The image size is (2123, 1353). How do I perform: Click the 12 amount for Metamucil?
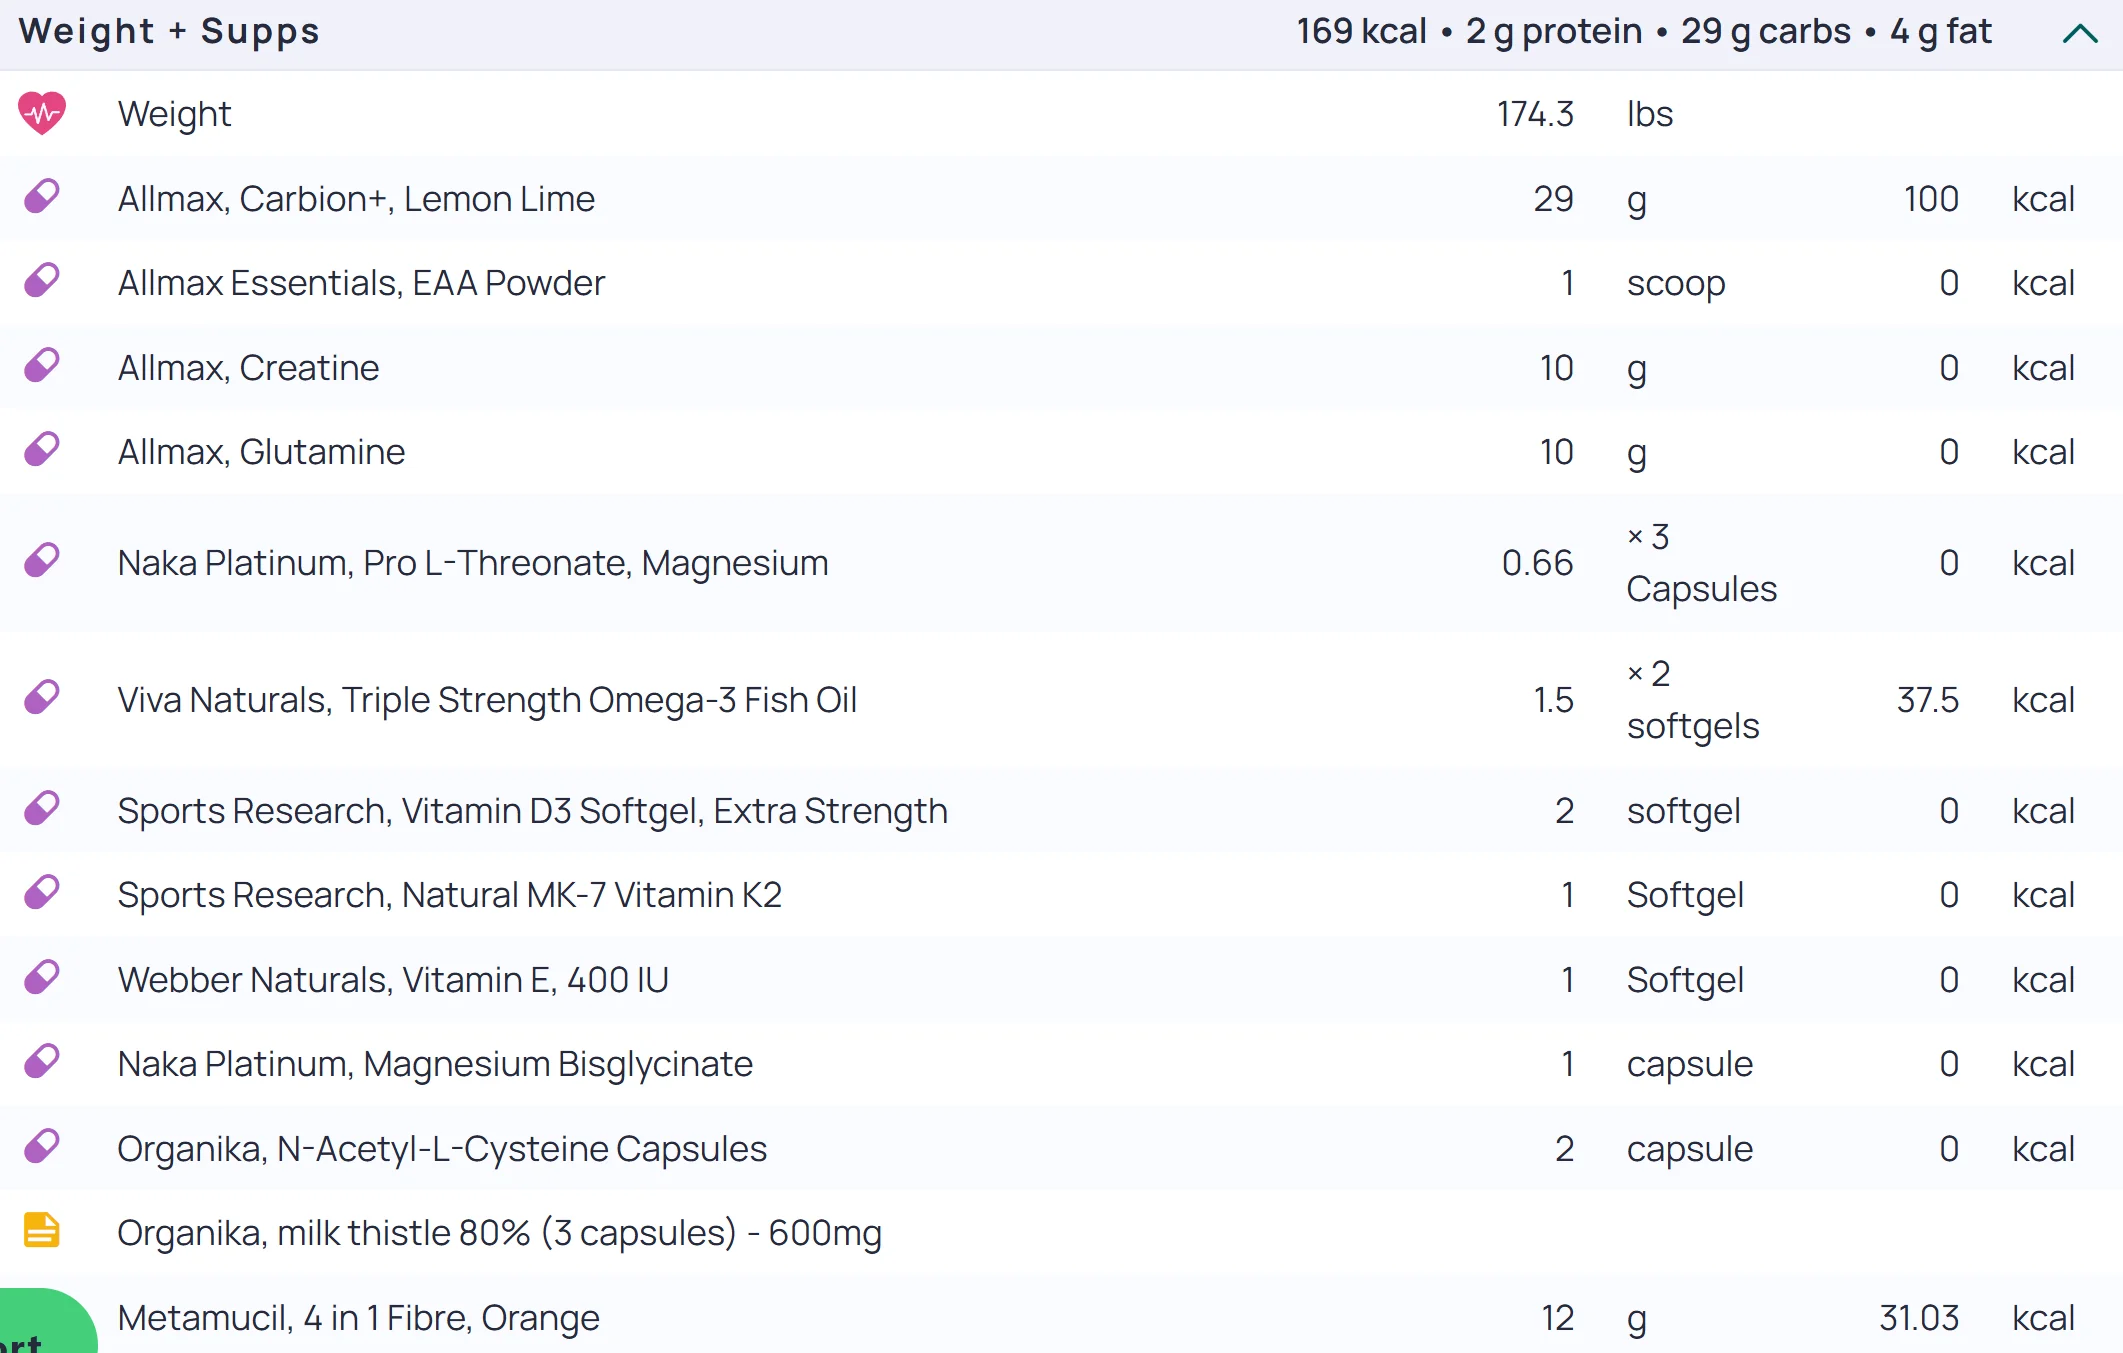1557,1318
